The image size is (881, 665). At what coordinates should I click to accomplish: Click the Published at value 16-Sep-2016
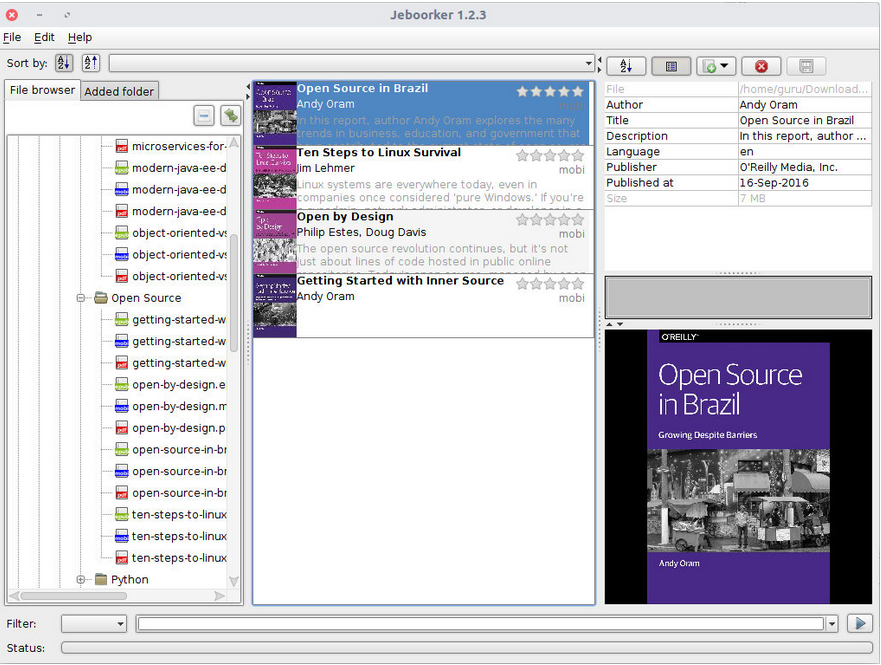tap(805, 183)
